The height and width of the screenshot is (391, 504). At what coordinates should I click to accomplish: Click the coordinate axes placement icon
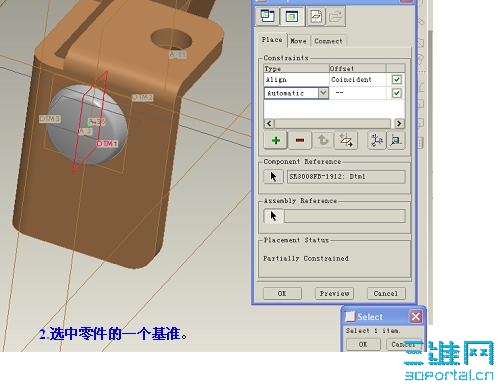pos(377,140)
